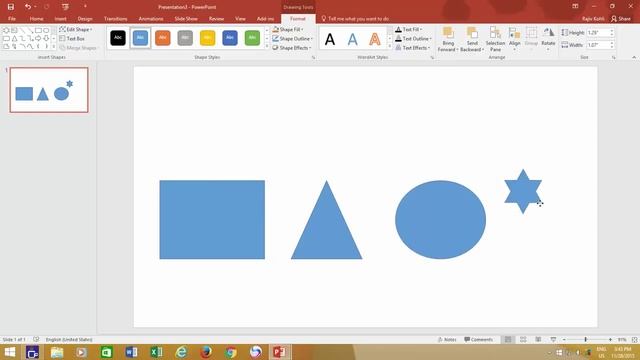Switch to the Slide Show tab

pos(186,18)
